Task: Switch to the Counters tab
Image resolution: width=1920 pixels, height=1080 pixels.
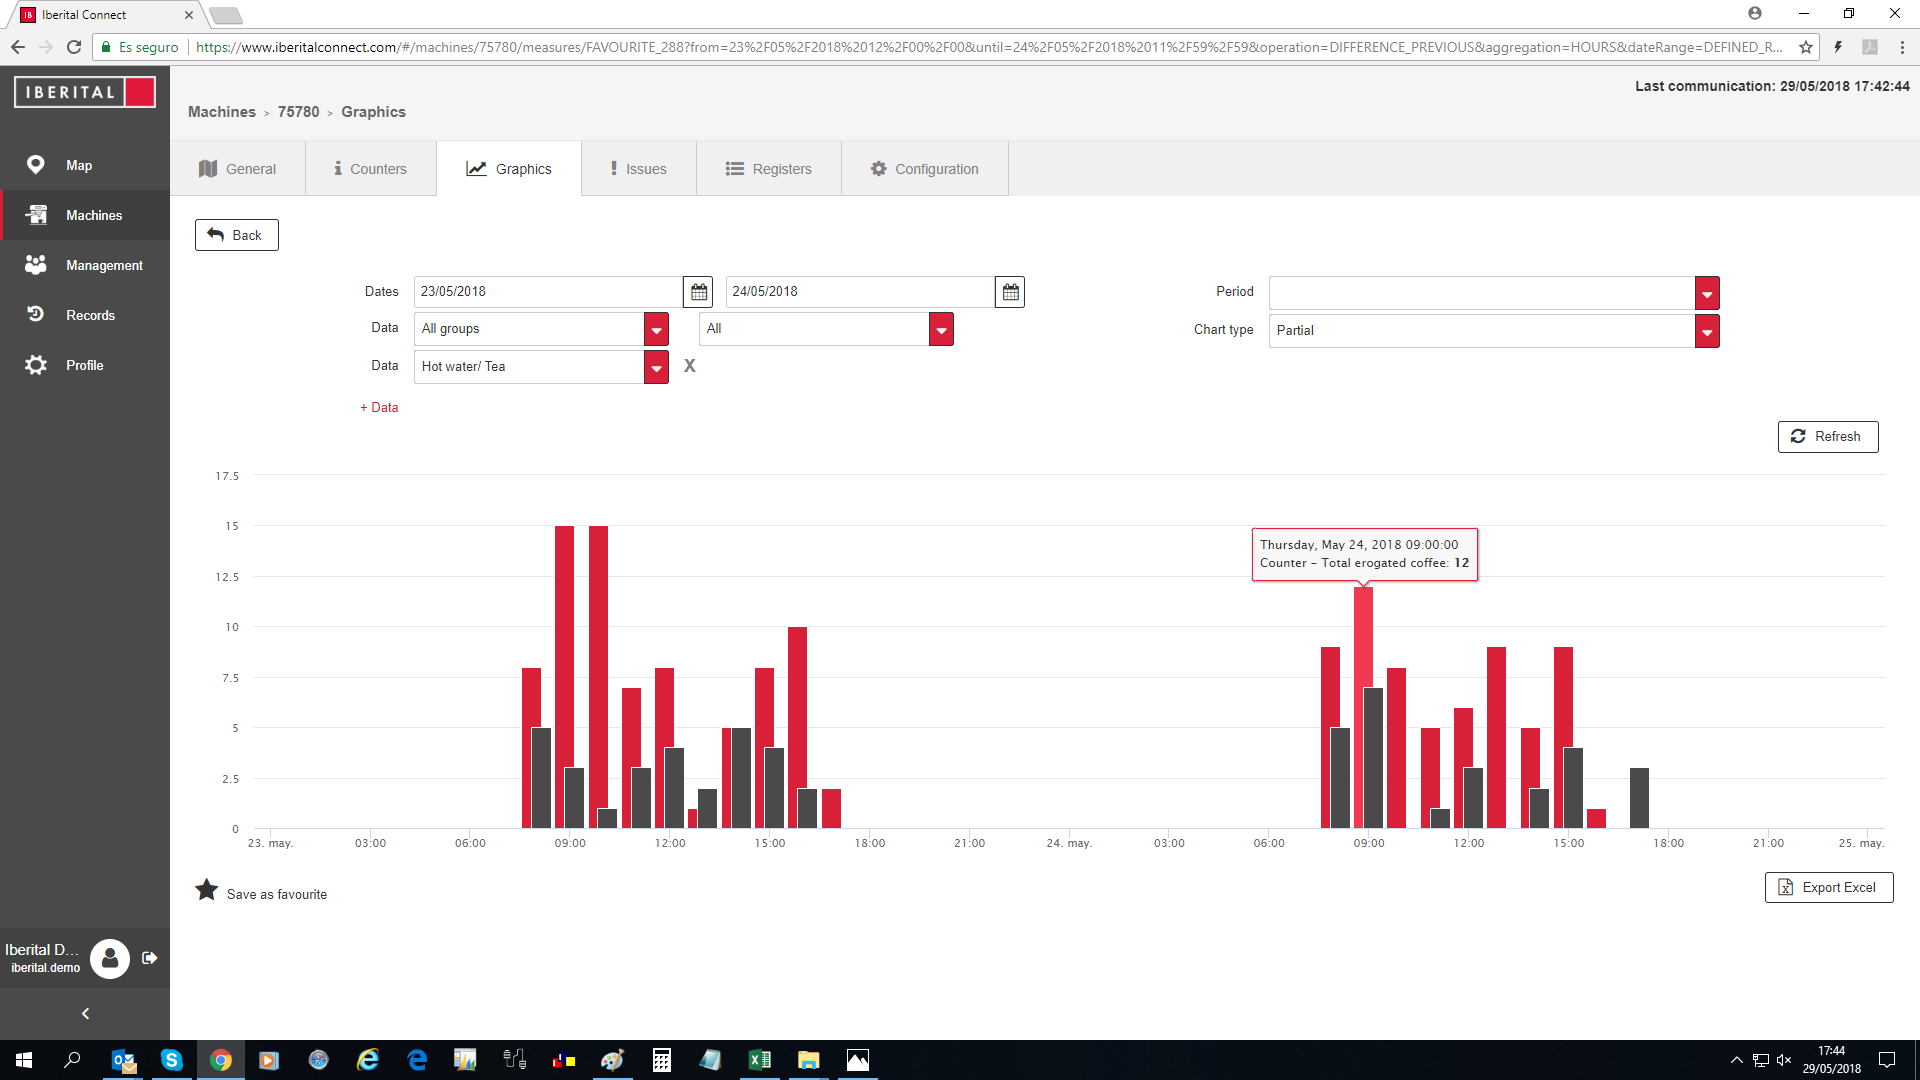Action: pos(370,169)
